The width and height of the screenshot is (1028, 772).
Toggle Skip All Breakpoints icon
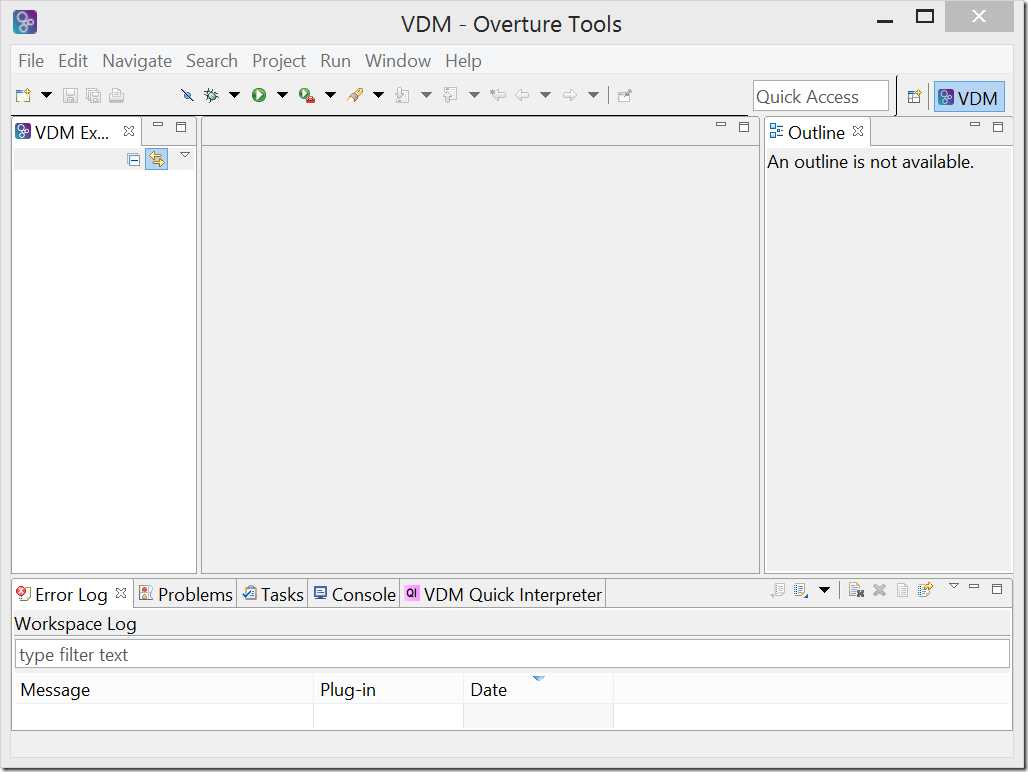(188, 96)
